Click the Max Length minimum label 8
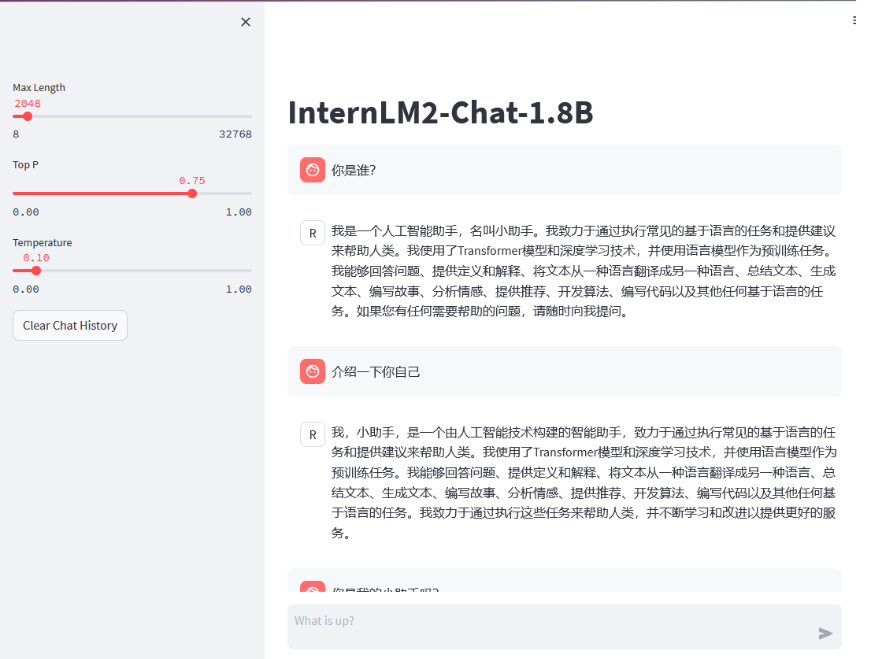 pyautogui.click(x=16, y=134)
